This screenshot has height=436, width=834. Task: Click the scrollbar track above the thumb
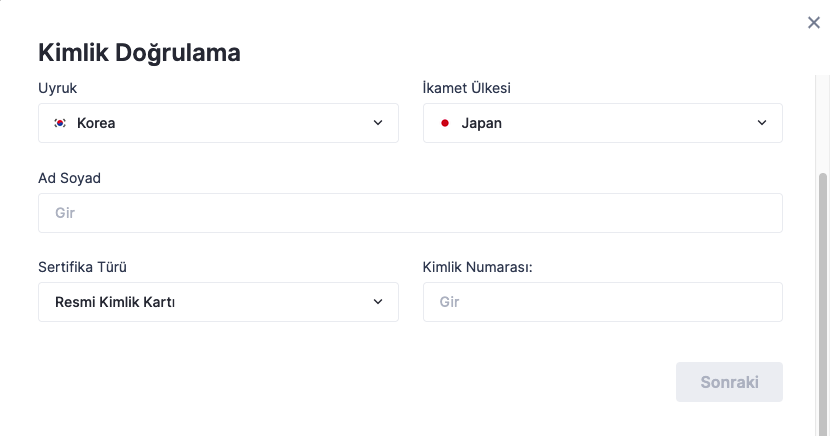click(823, 120)
